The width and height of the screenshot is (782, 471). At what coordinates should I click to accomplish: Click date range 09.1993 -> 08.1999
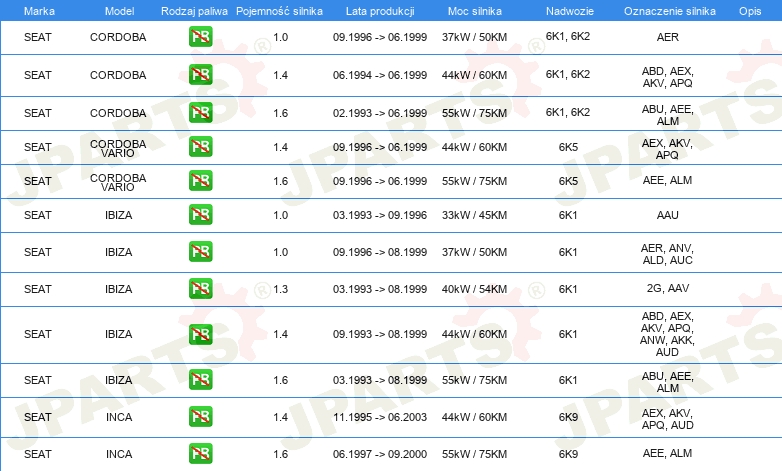(x=380, y=334)
